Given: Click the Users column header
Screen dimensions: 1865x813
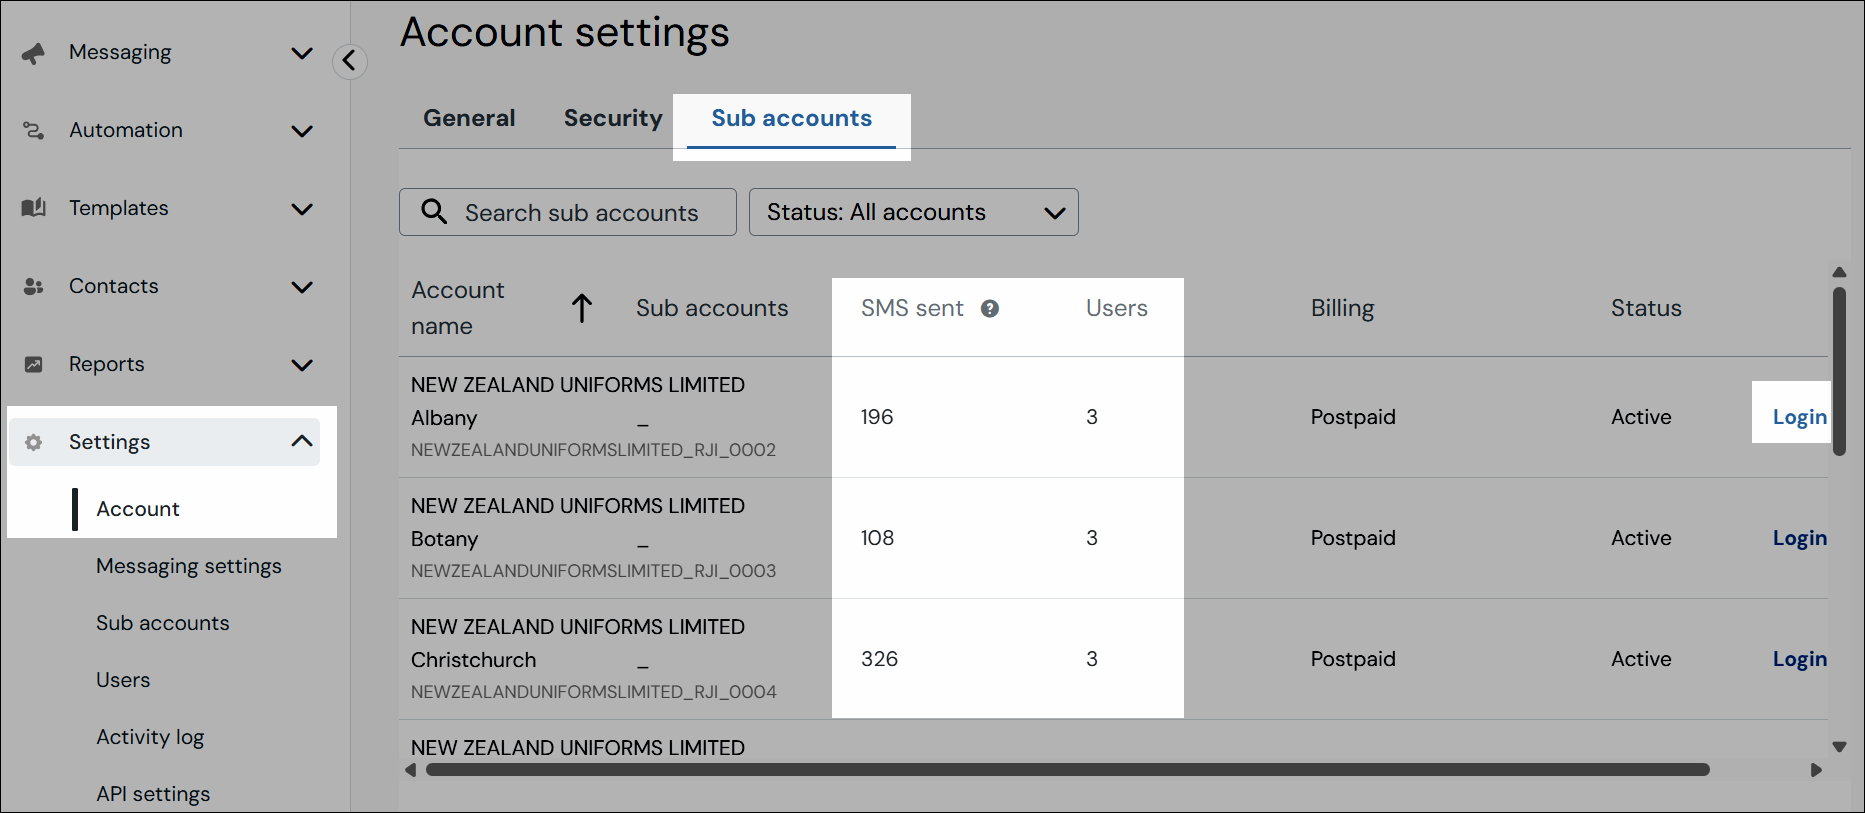Looking at the screenshot, I should pos(1117,308).
